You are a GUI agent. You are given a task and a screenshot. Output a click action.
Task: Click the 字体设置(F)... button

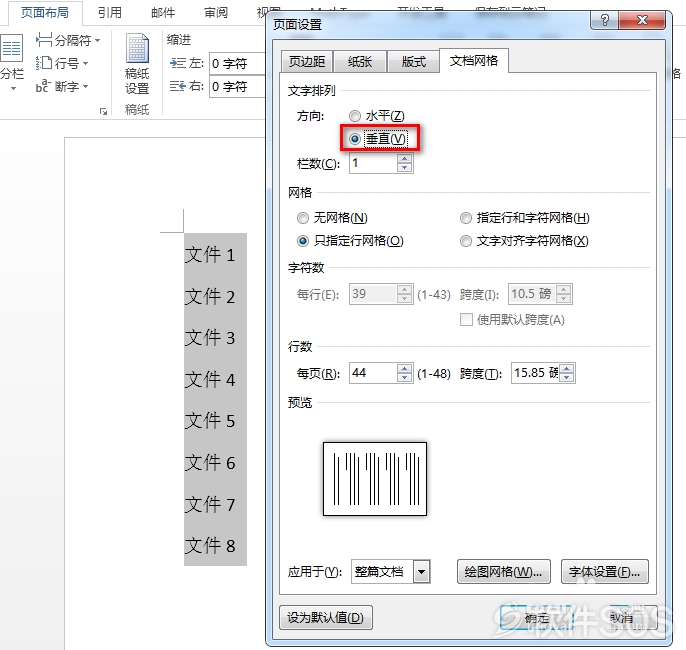[x=605, y=571]
